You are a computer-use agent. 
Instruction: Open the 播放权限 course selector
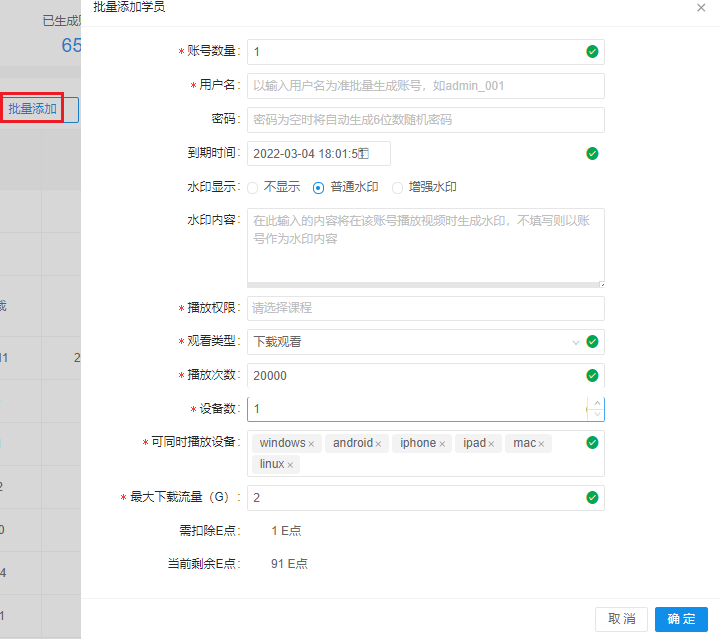point(425,308)
